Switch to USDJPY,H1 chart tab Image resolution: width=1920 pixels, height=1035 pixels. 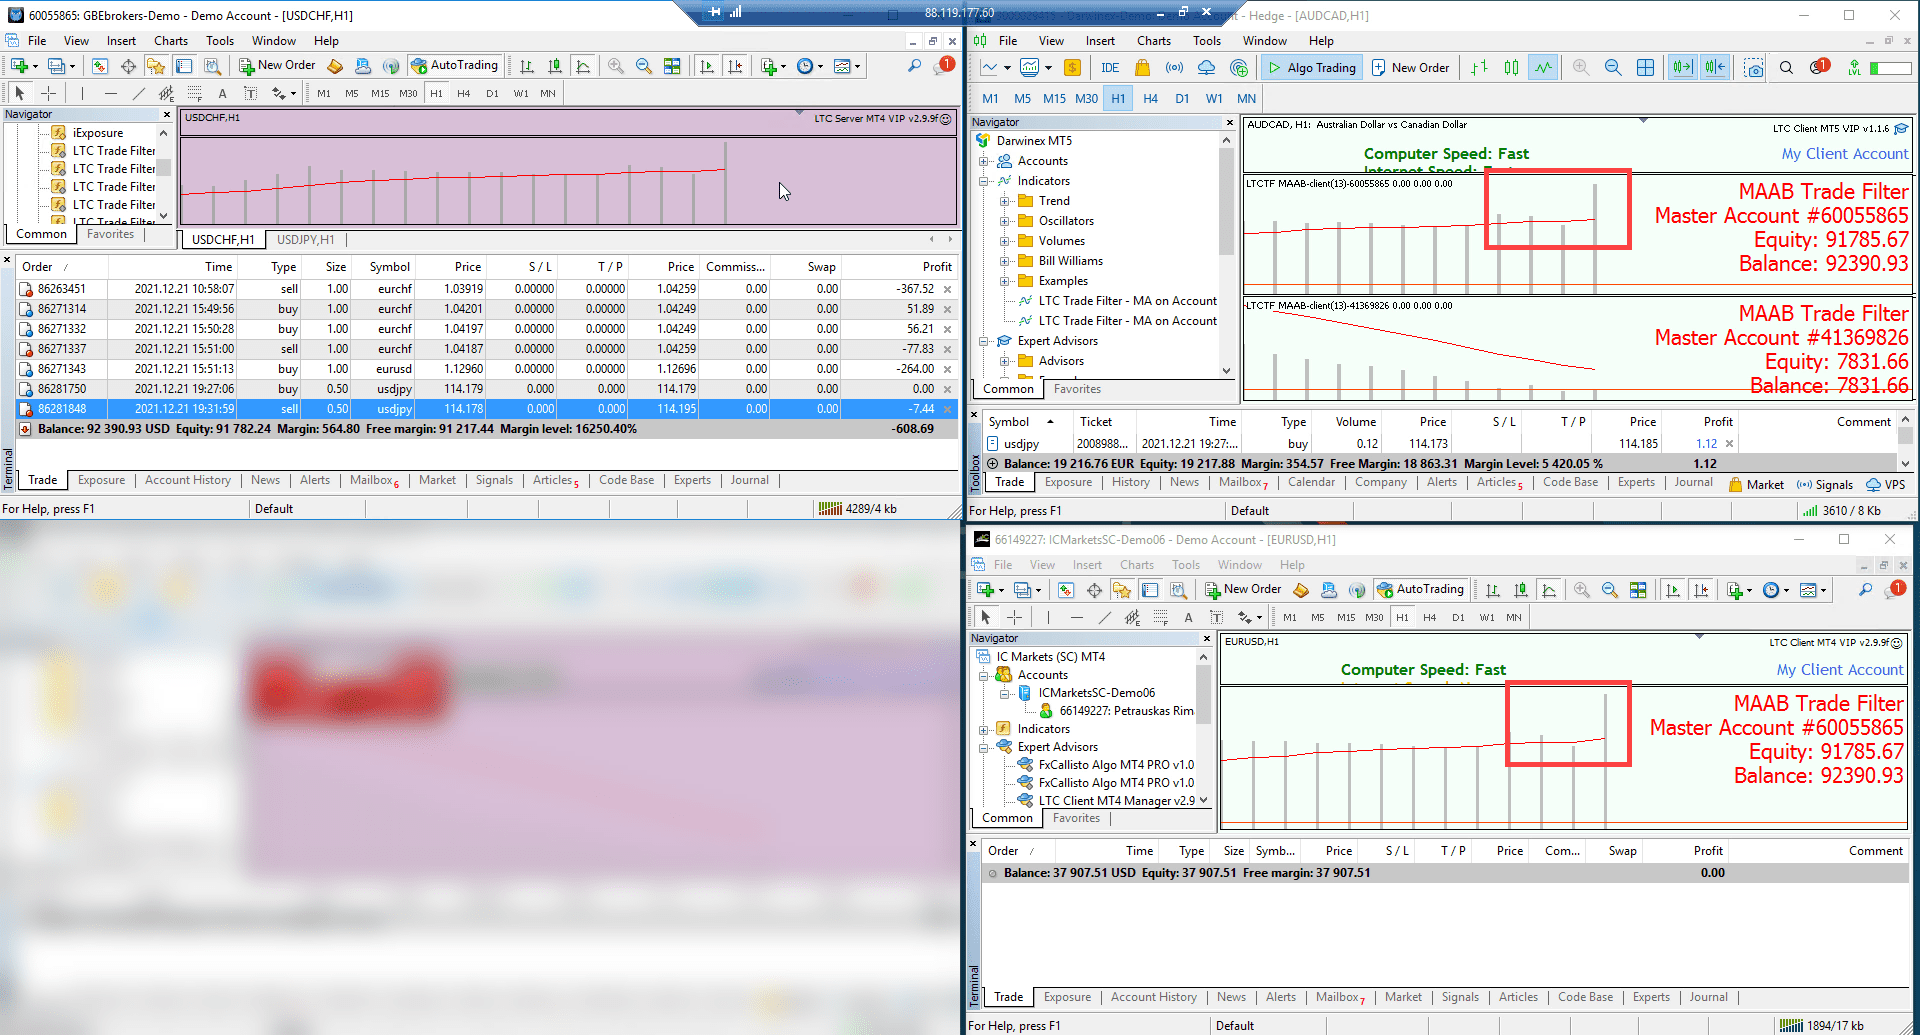tap(305, 240)
